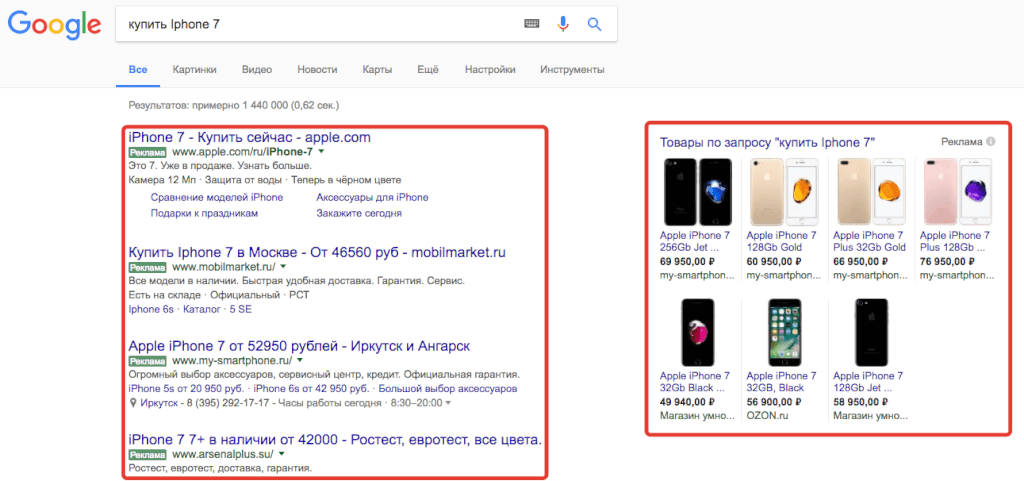Click the 5 SE sitelink

click(241, 309)
